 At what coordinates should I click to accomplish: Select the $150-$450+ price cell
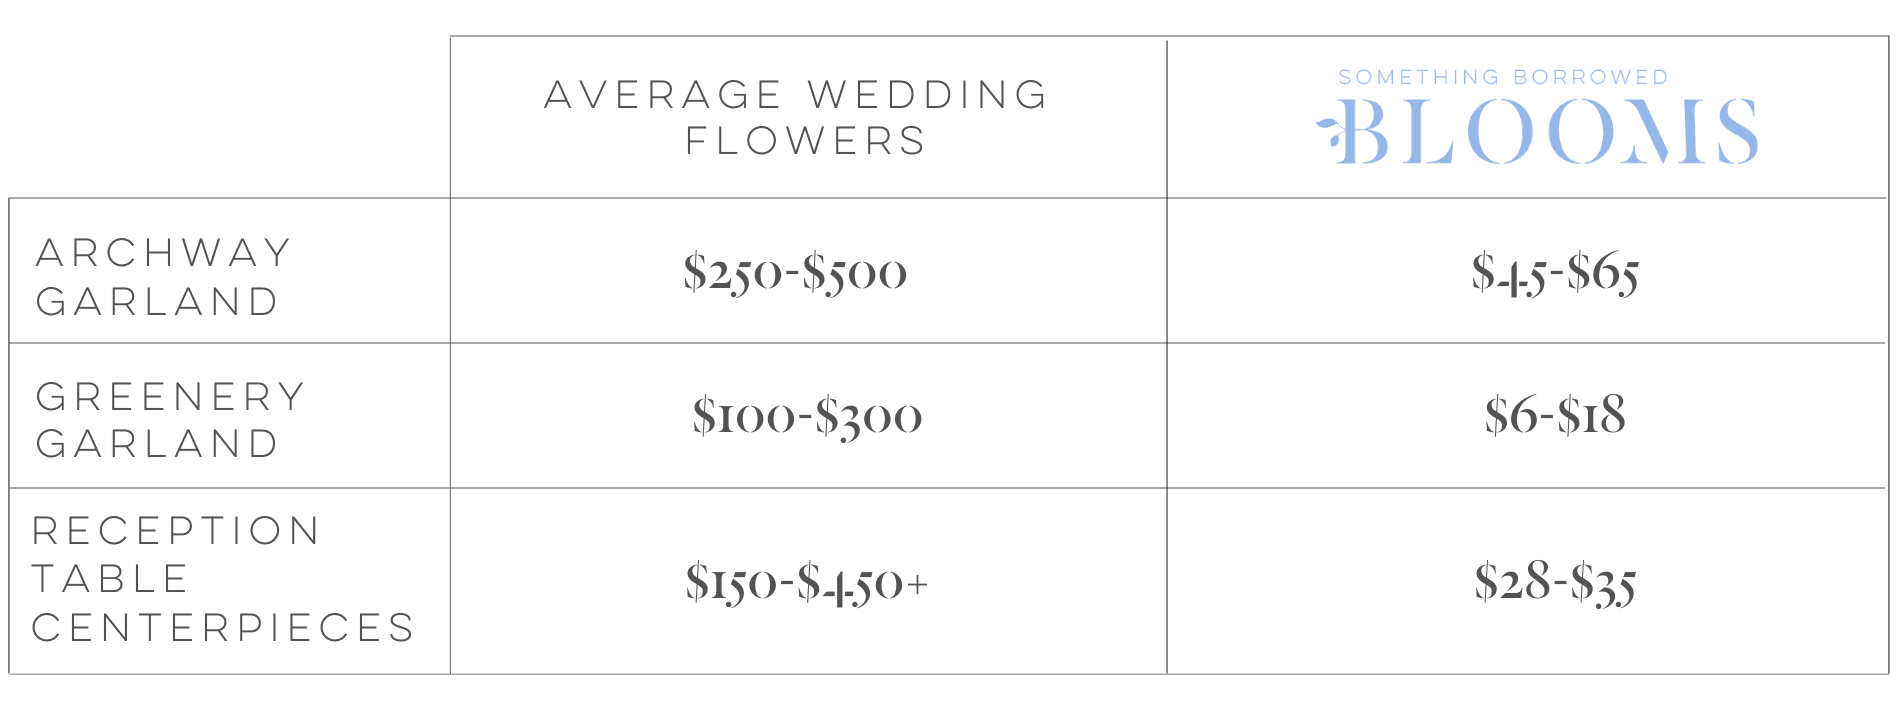[807, 583]
